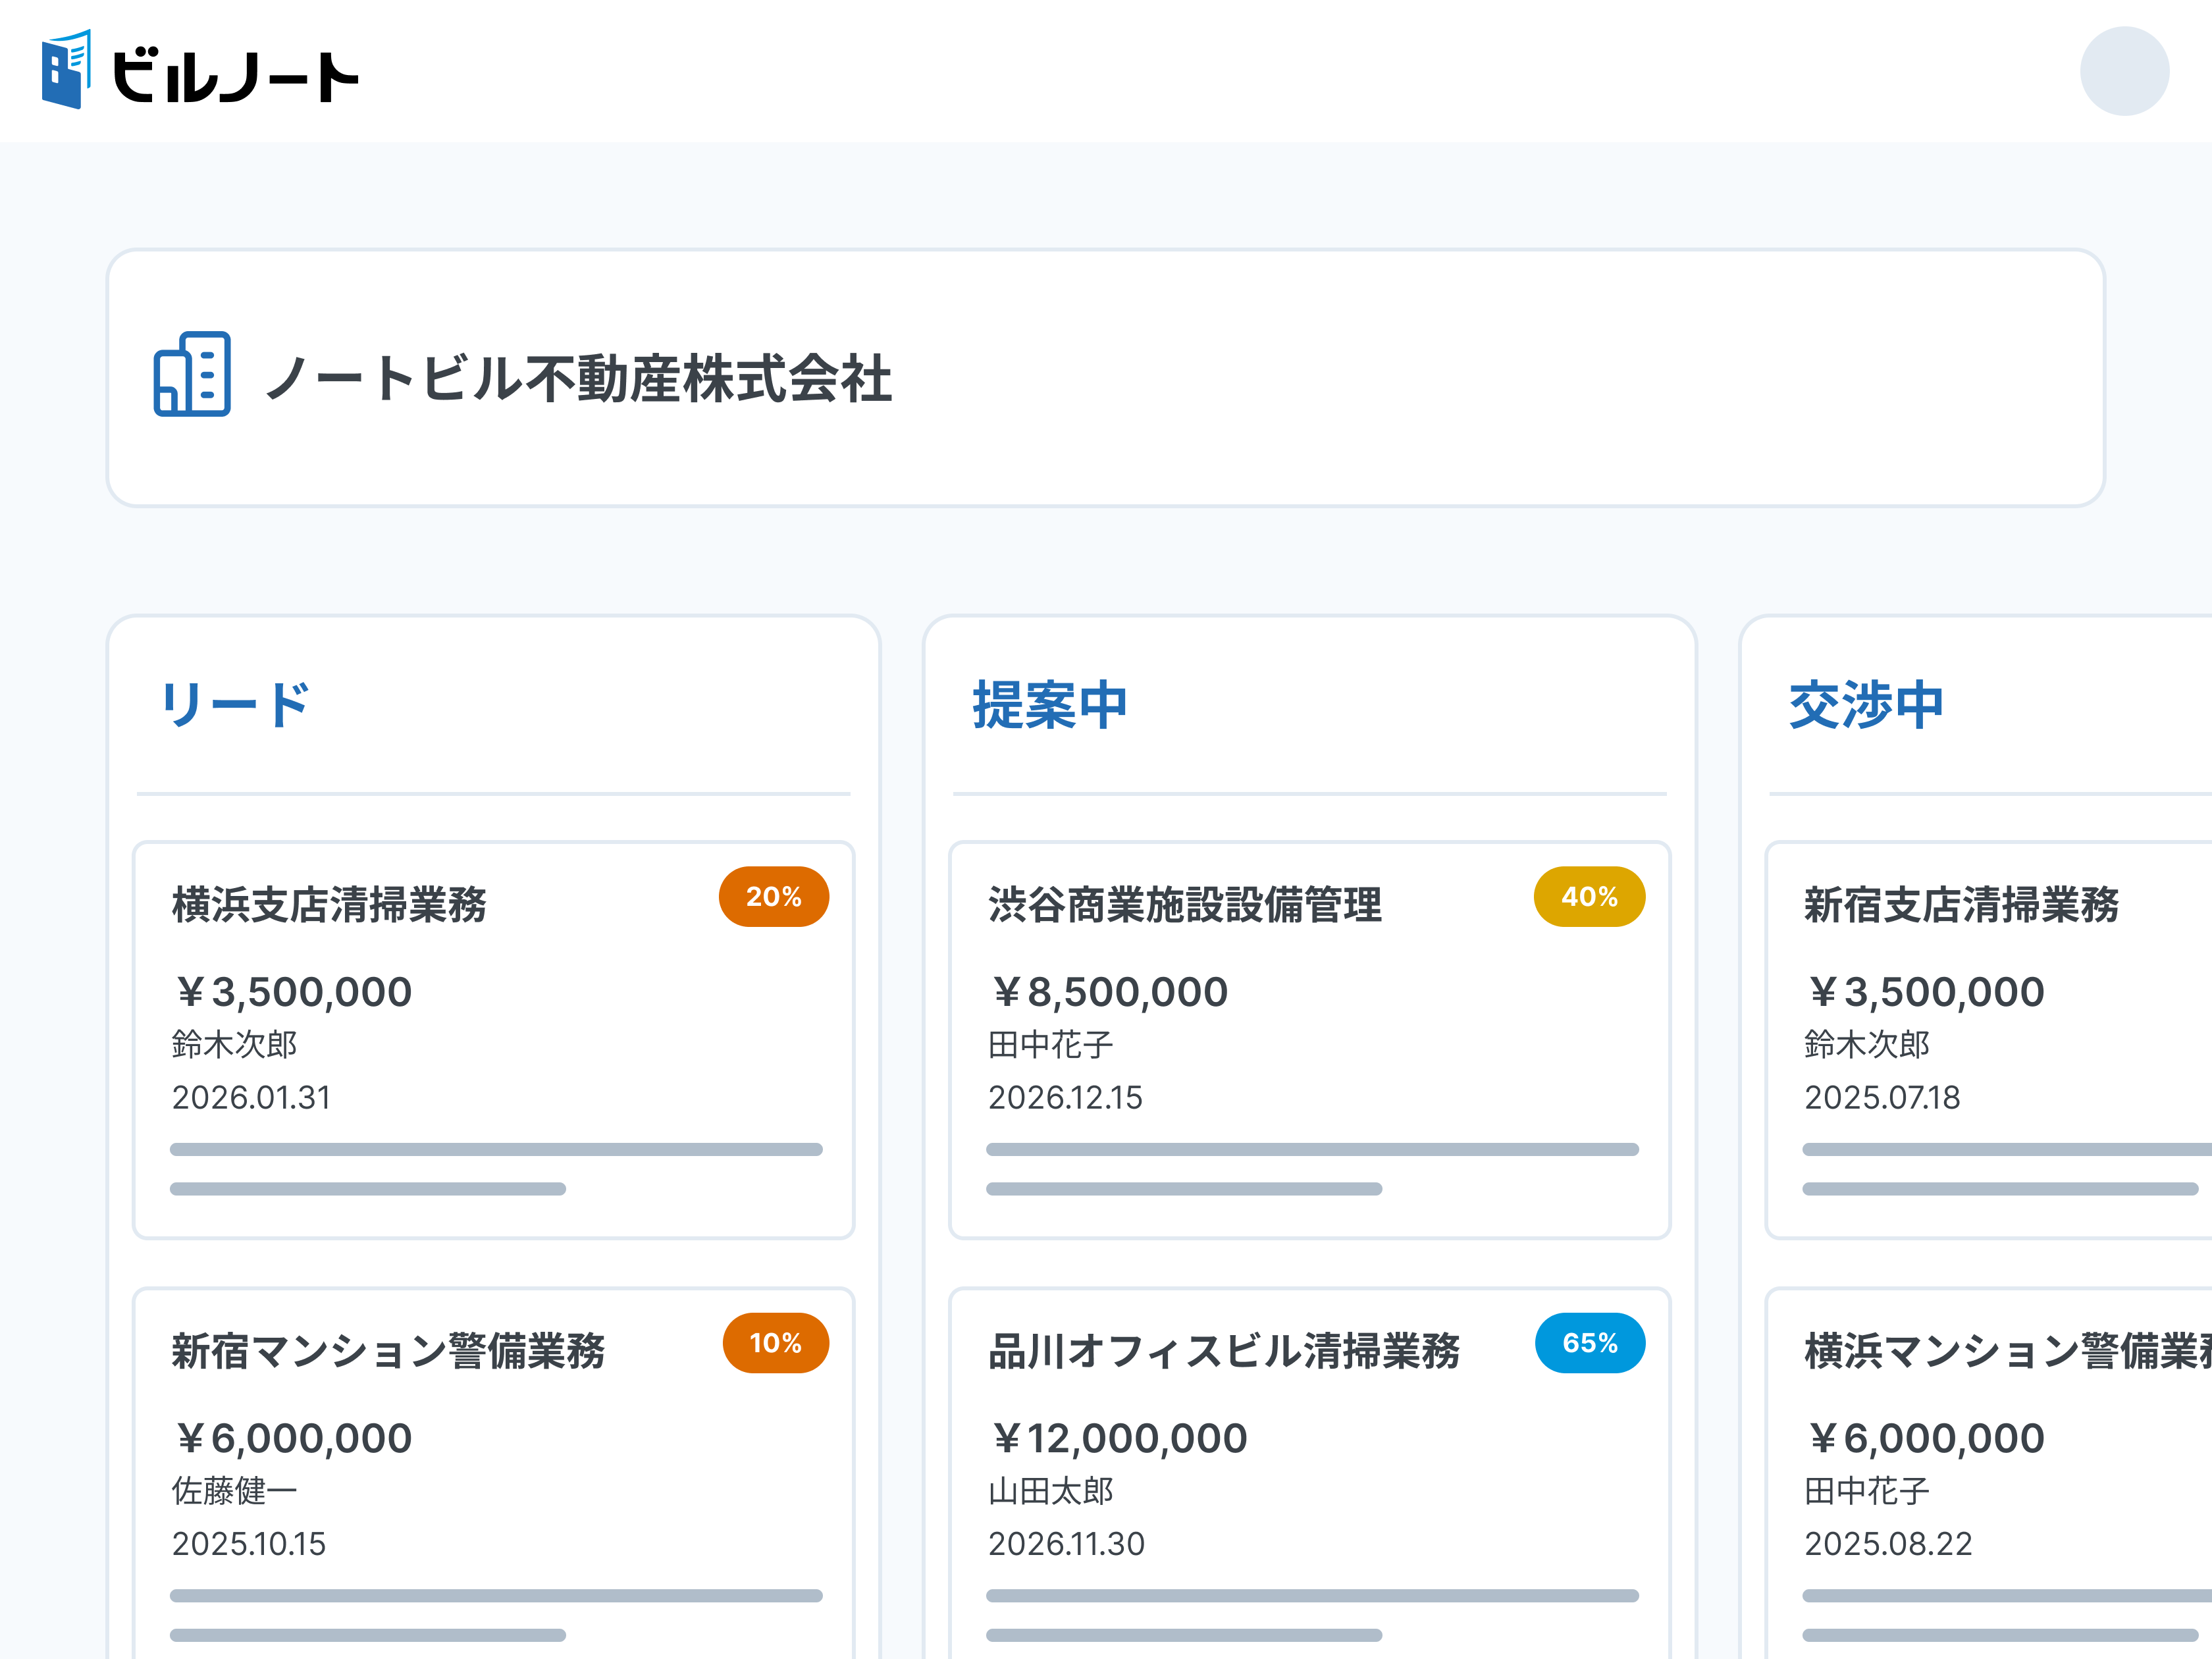Select the 提案中 column header

tap(1048, 703)
